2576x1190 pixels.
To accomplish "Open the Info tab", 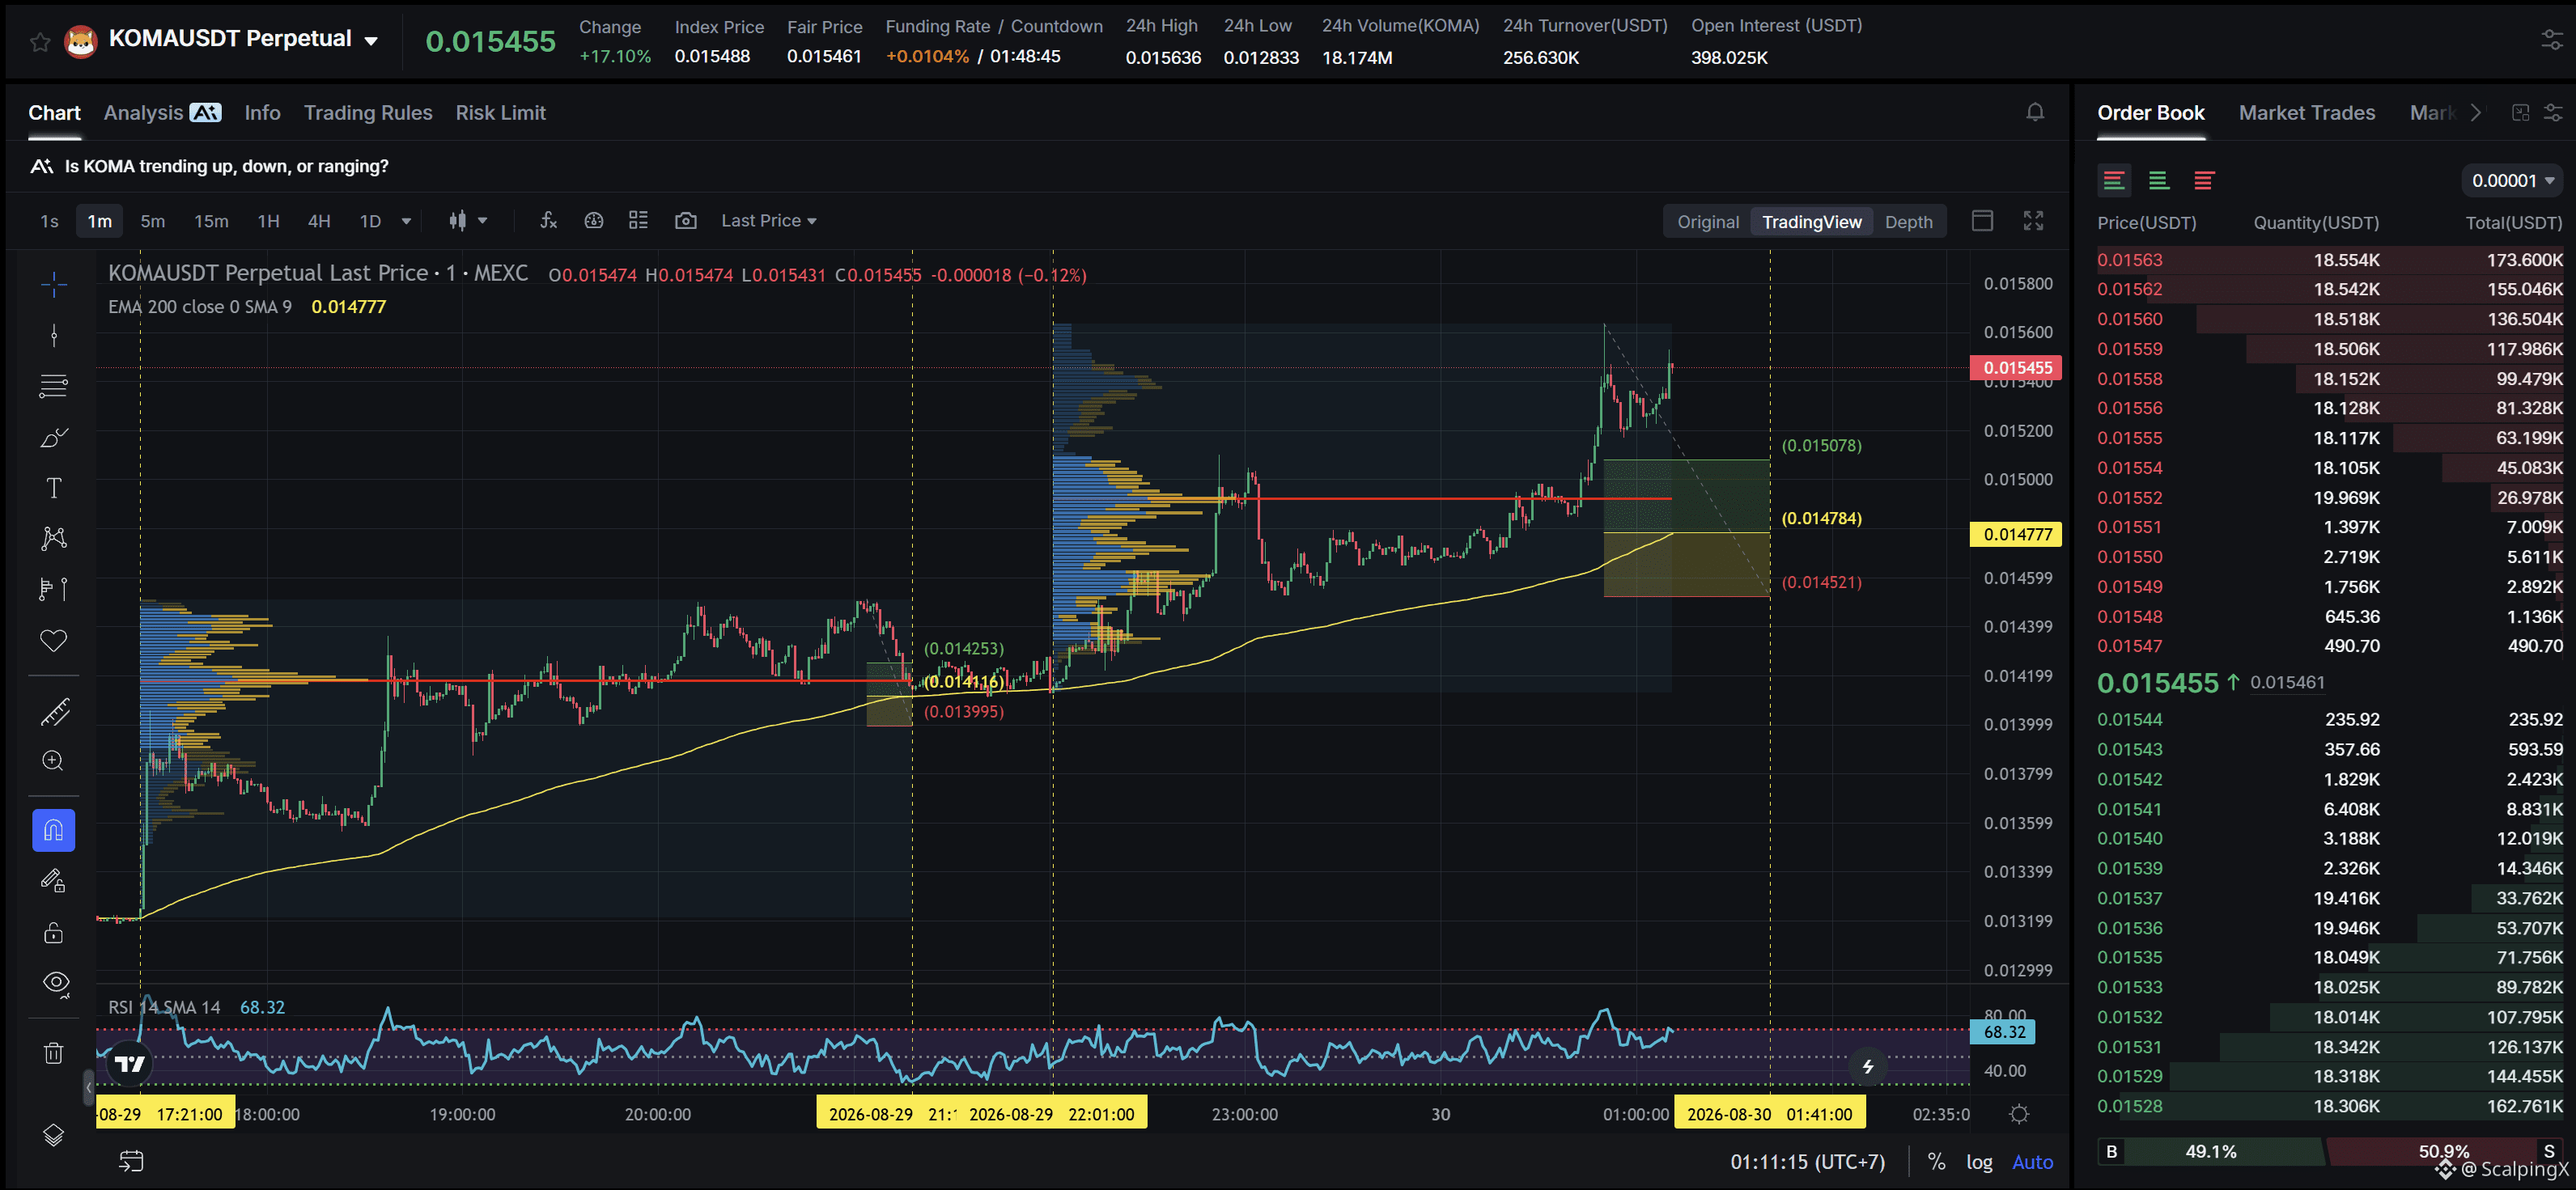I will [x=262, y=113].
